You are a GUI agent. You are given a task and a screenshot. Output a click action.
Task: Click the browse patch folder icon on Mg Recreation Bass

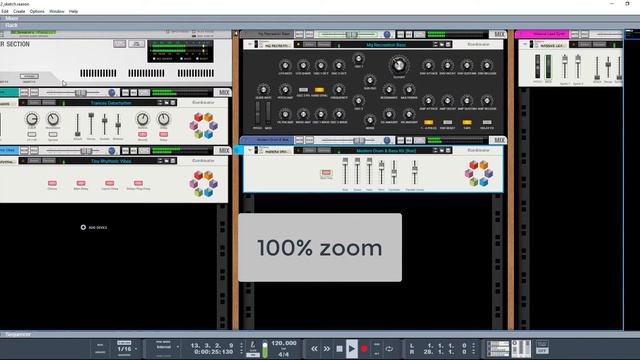[442, 44]
